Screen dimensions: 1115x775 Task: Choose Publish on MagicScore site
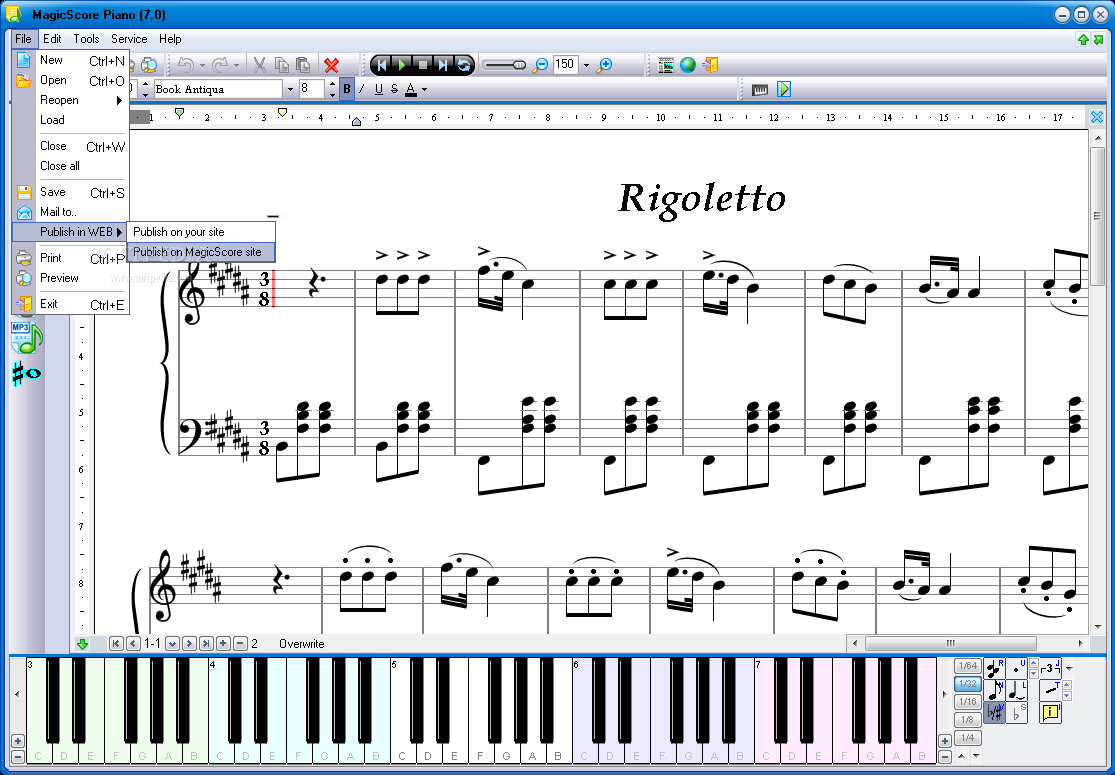[201, 252]
